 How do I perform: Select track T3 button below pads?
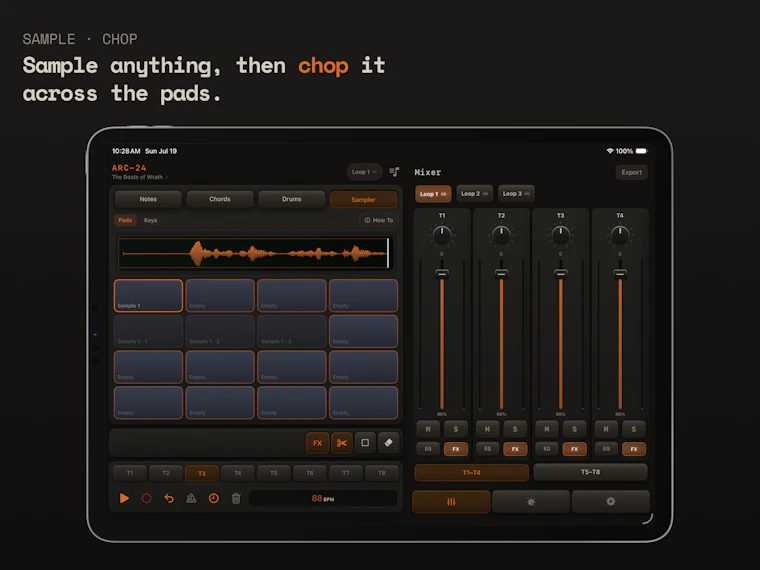tap(202, 474)
